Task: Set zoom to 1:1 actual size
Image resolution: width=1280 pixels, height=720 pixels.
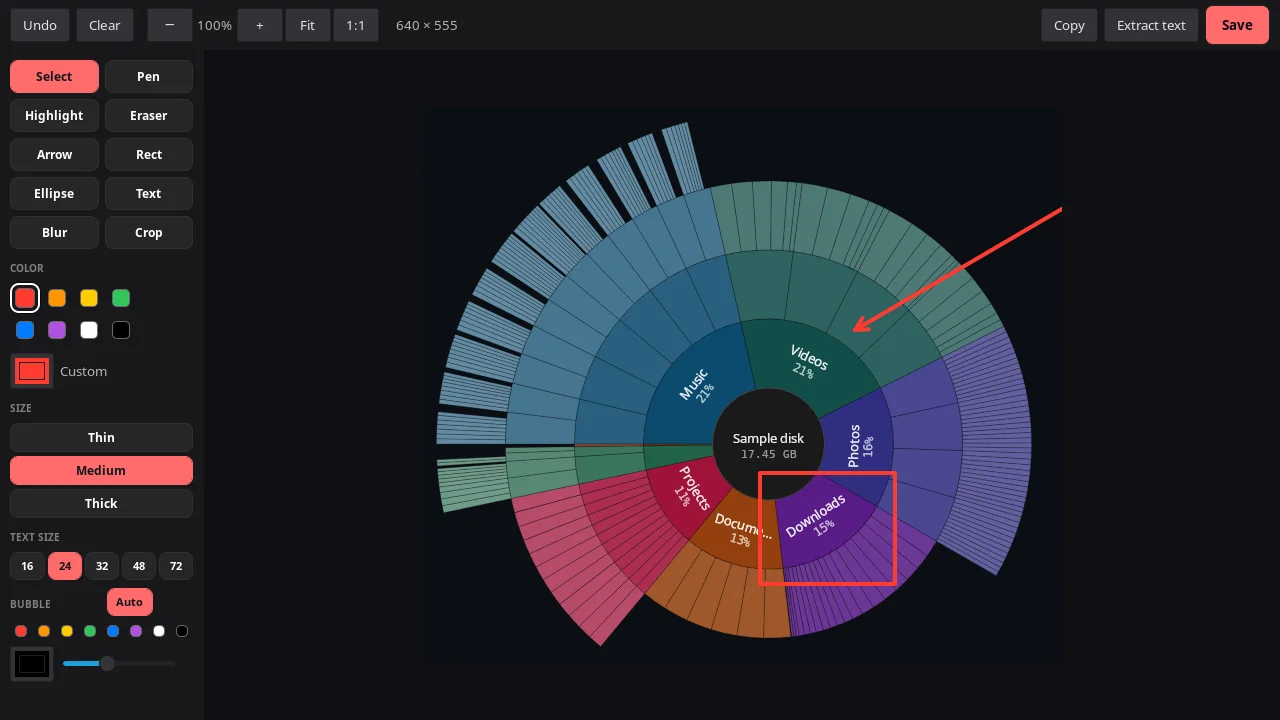Action: coord(356,25)
